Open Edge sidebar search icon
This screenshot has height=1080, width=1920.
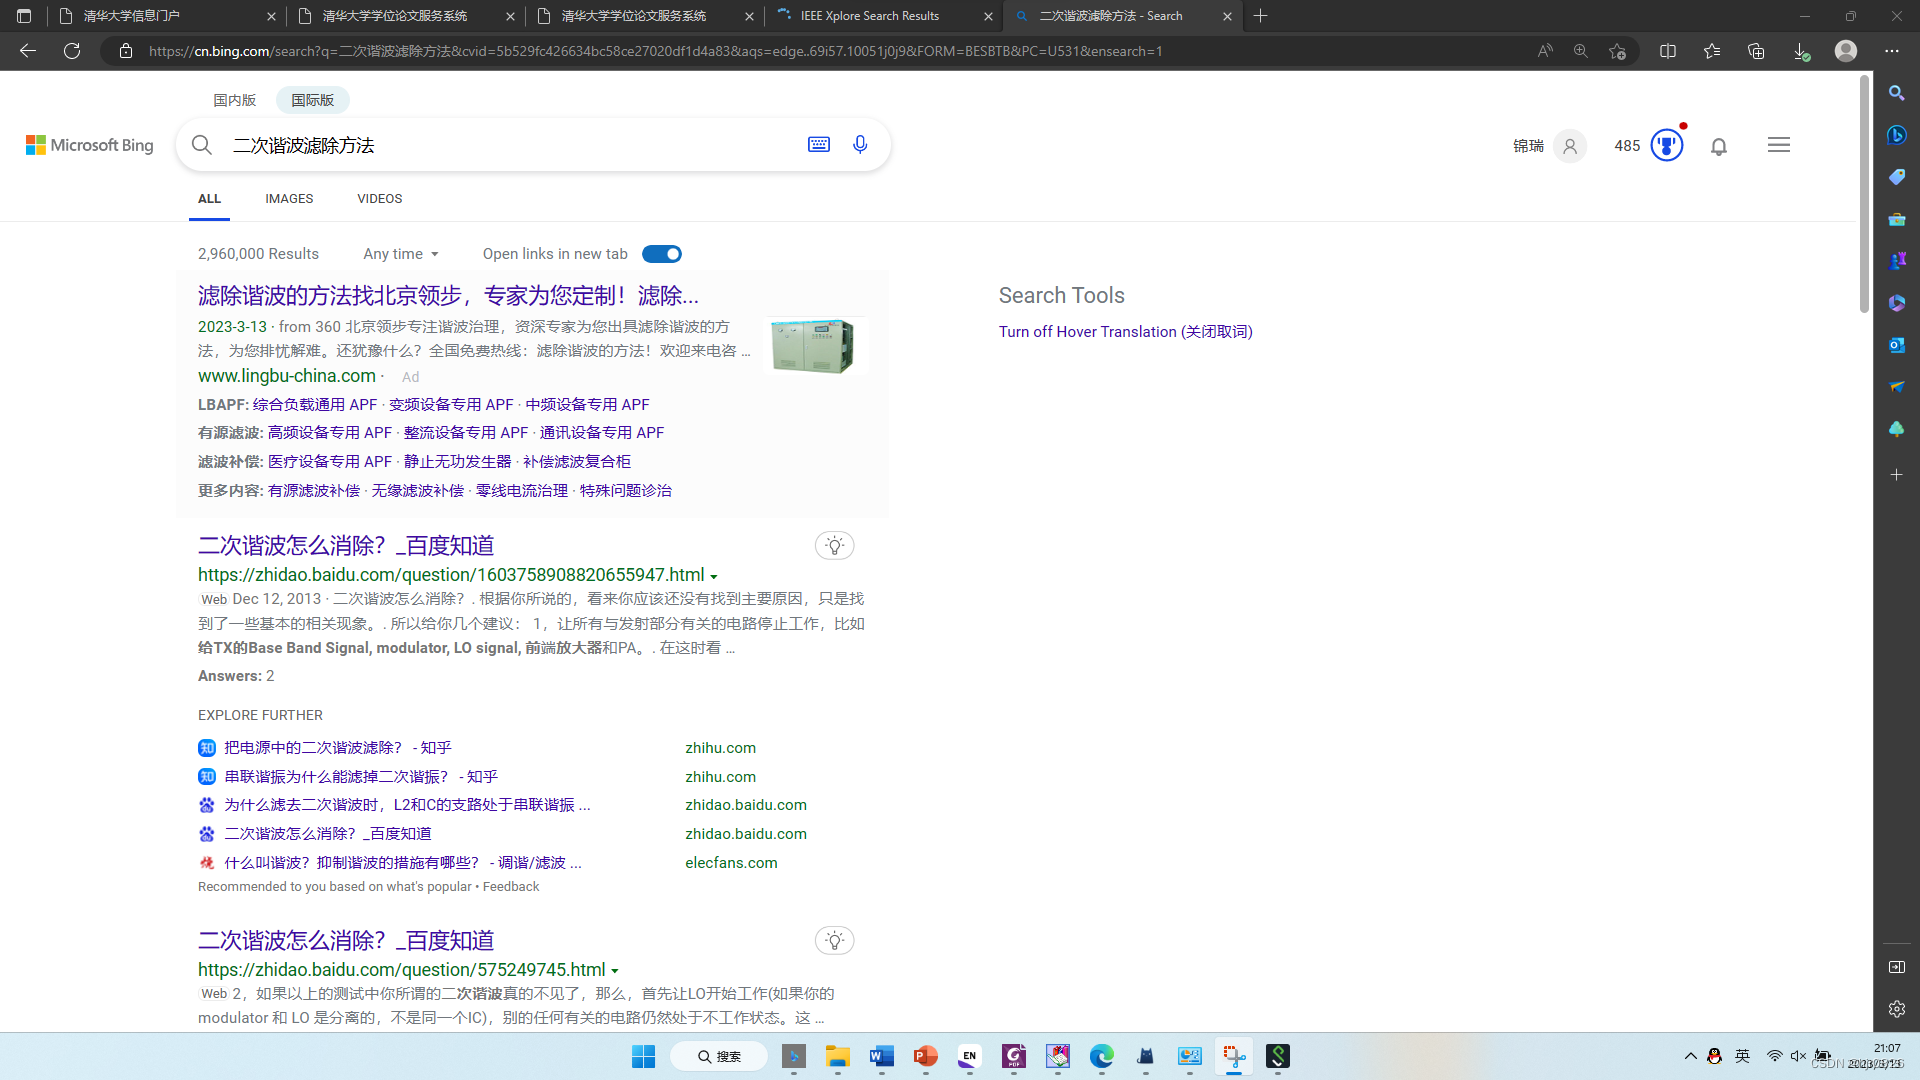point(1897,93)
